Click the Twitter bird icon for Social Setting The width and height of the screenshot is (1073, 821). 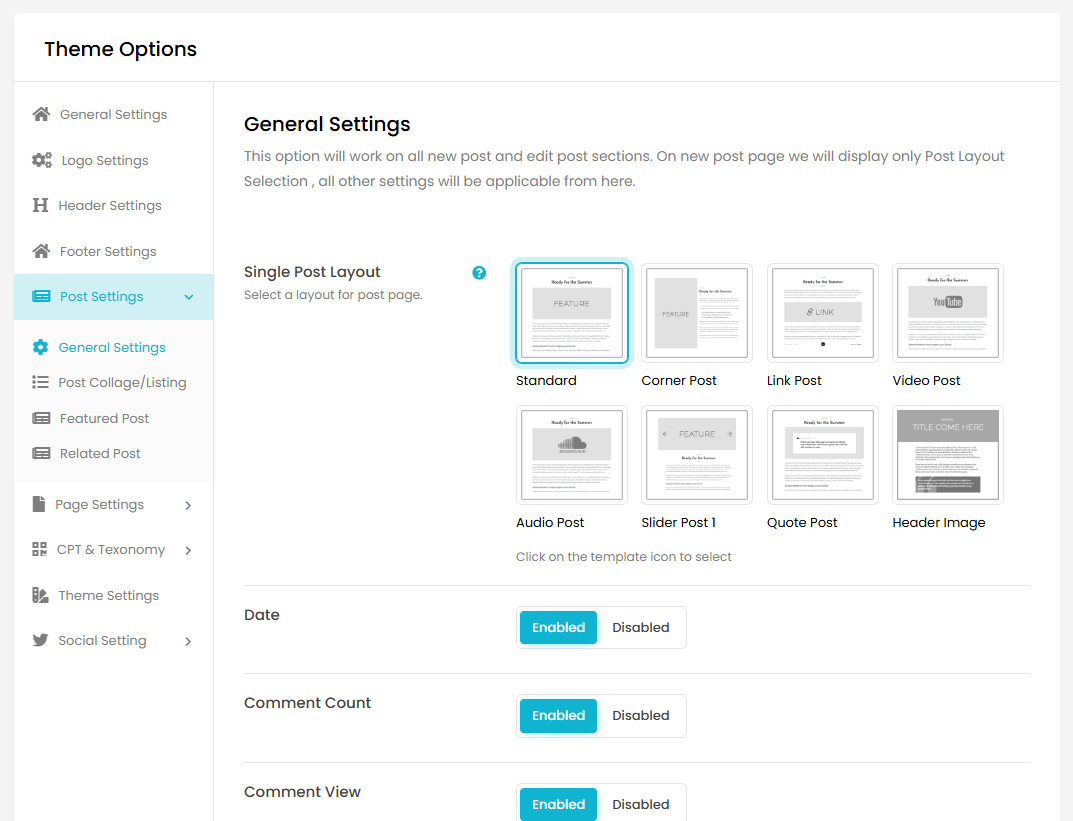41,640
